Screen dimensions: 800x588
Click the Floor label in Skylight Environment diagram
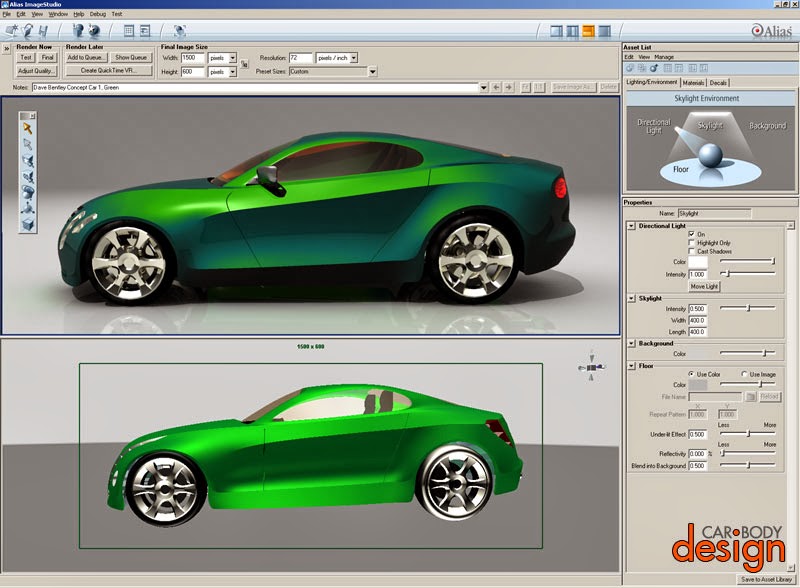tap(681, 169)
